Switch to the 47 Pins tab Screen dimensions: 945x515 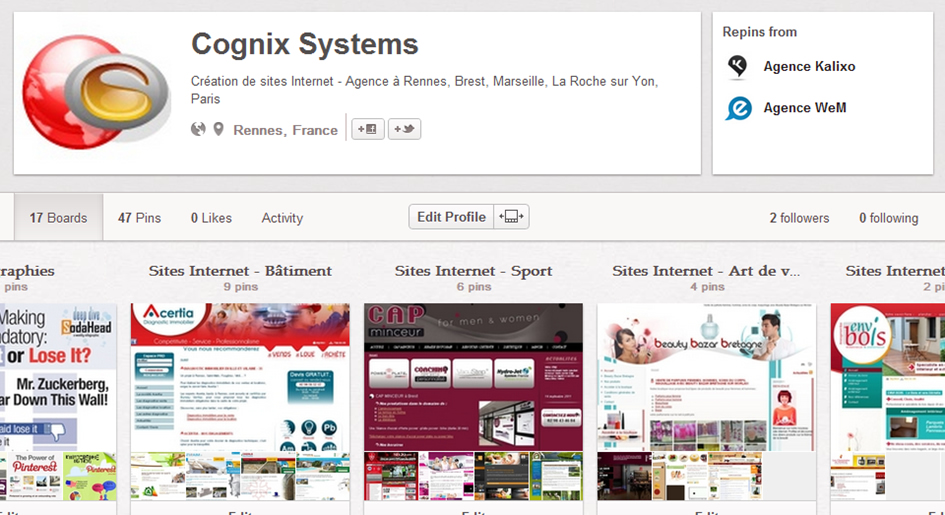click(139, 218)
